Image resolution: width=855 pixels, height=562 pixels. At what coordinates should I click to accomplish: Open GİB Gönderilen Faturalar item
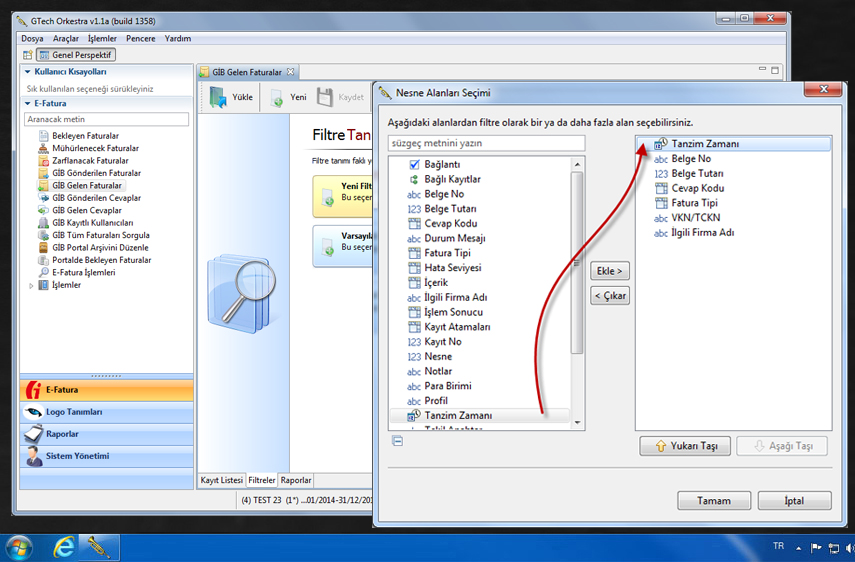[90, 173]
